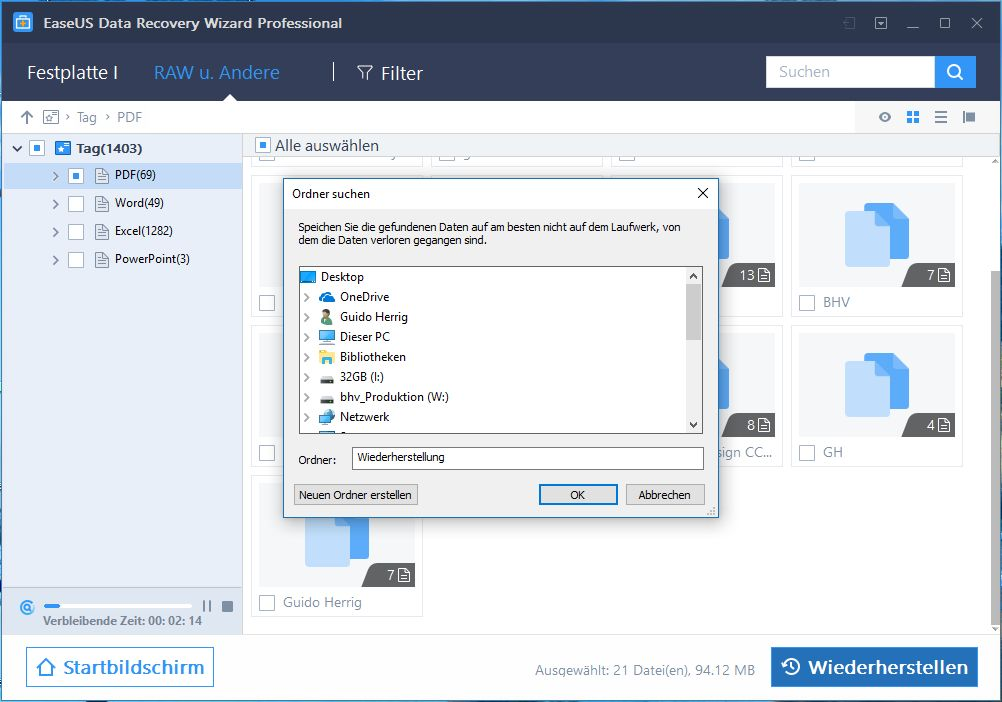The width and height of the screenshot is (1002, 702).
Task: Click the EaseUS app logo icon
Action: coord(23,22)
